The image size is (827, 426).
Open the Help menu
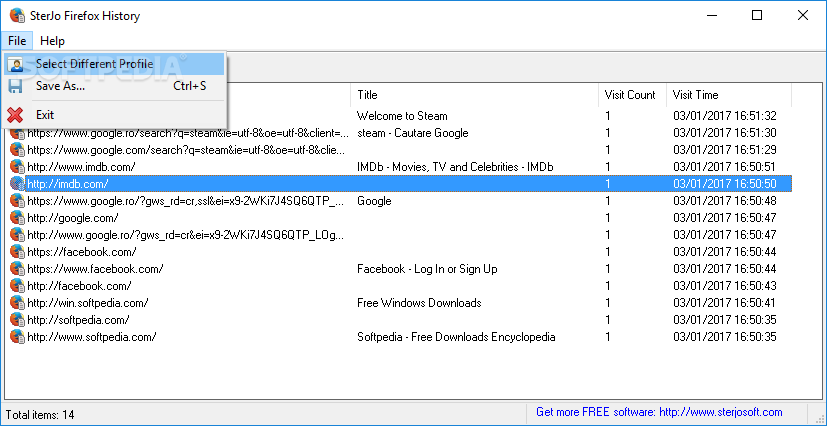52,41
